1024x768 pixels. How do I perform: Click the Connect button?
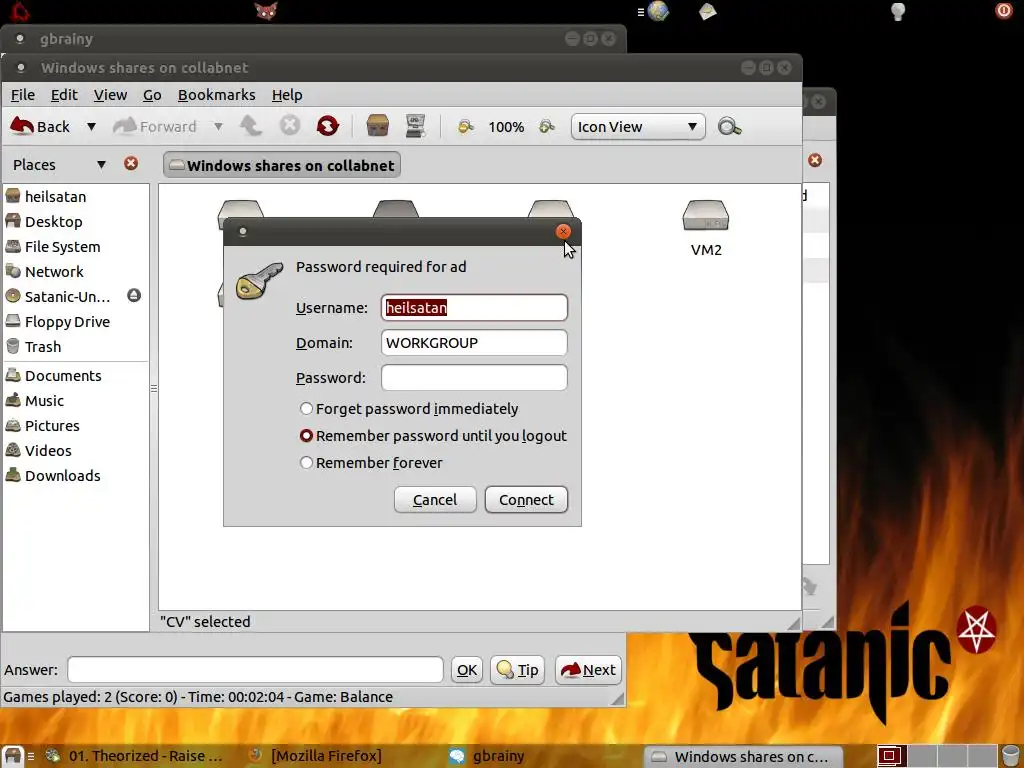tap(526, 500)
